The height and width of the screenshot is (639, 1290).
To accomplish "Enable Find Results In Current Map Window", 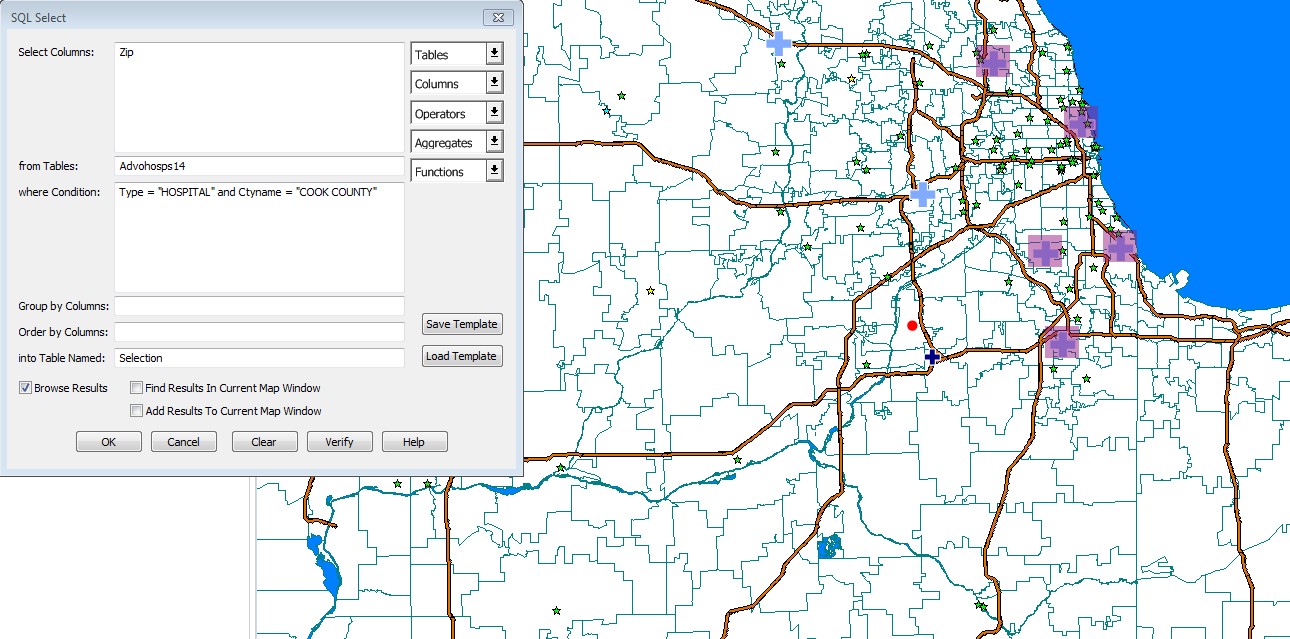I will pyautogui.click(x=137, y=388).
